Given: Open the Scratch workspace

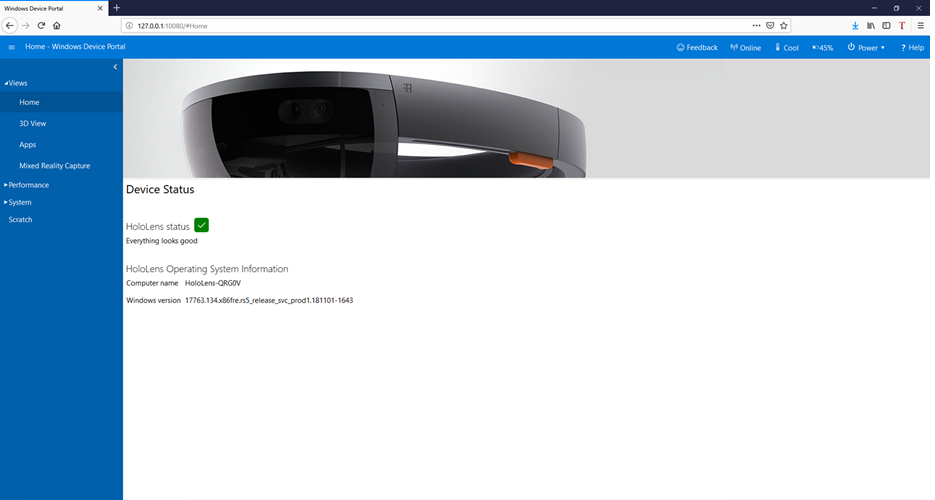Looking at the screenshot, I should pyautogui.click(x=20, y=220).
